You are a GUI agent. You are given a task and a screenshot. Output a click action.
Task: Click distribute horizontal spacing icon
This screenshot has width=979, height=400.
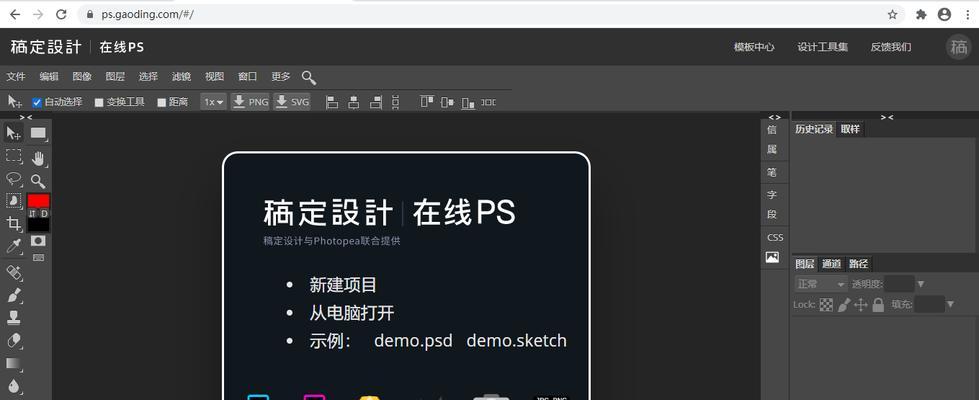488,102
